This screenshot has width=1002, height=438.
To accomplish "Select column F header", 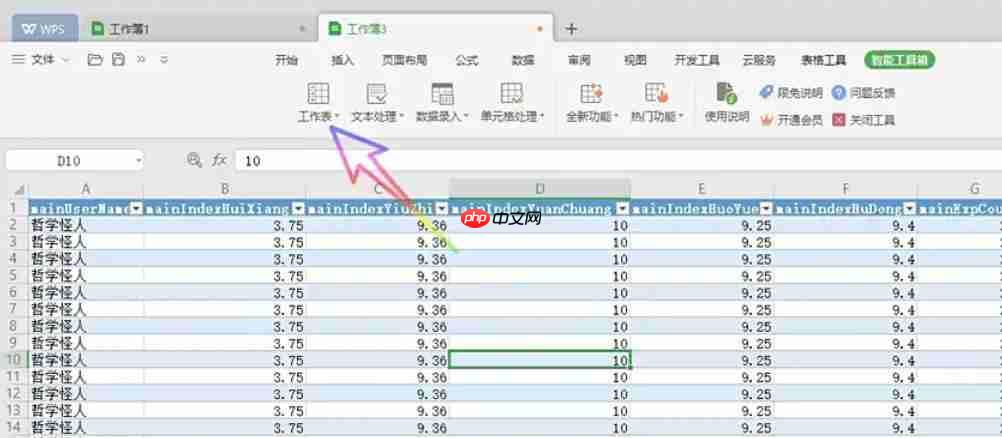I will (x=845, y=189).
